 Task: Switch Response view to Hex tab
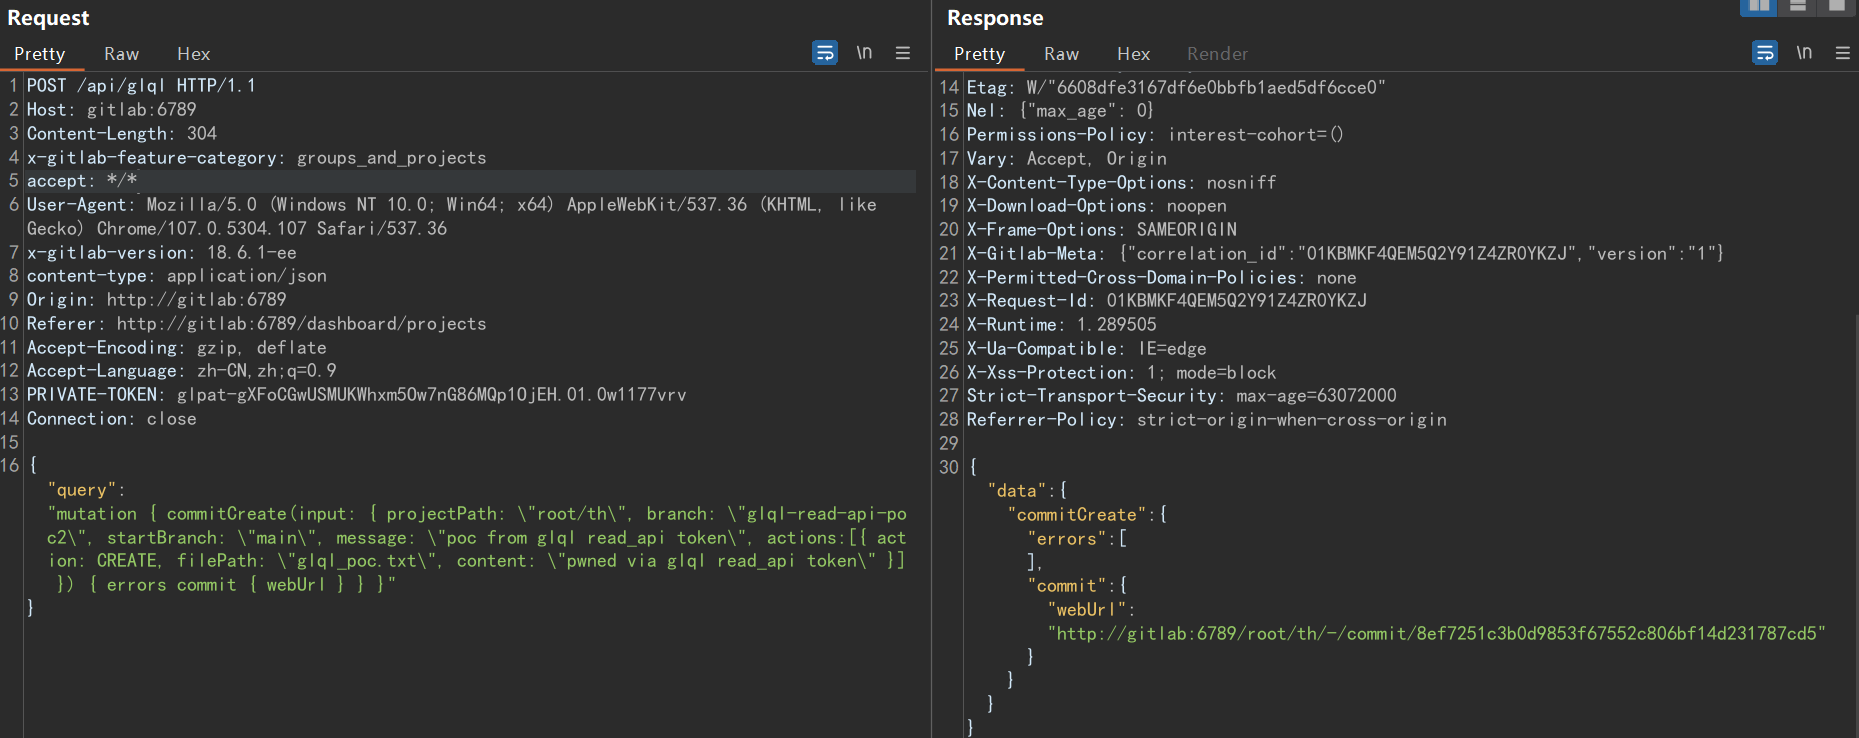coord(1133,54)
